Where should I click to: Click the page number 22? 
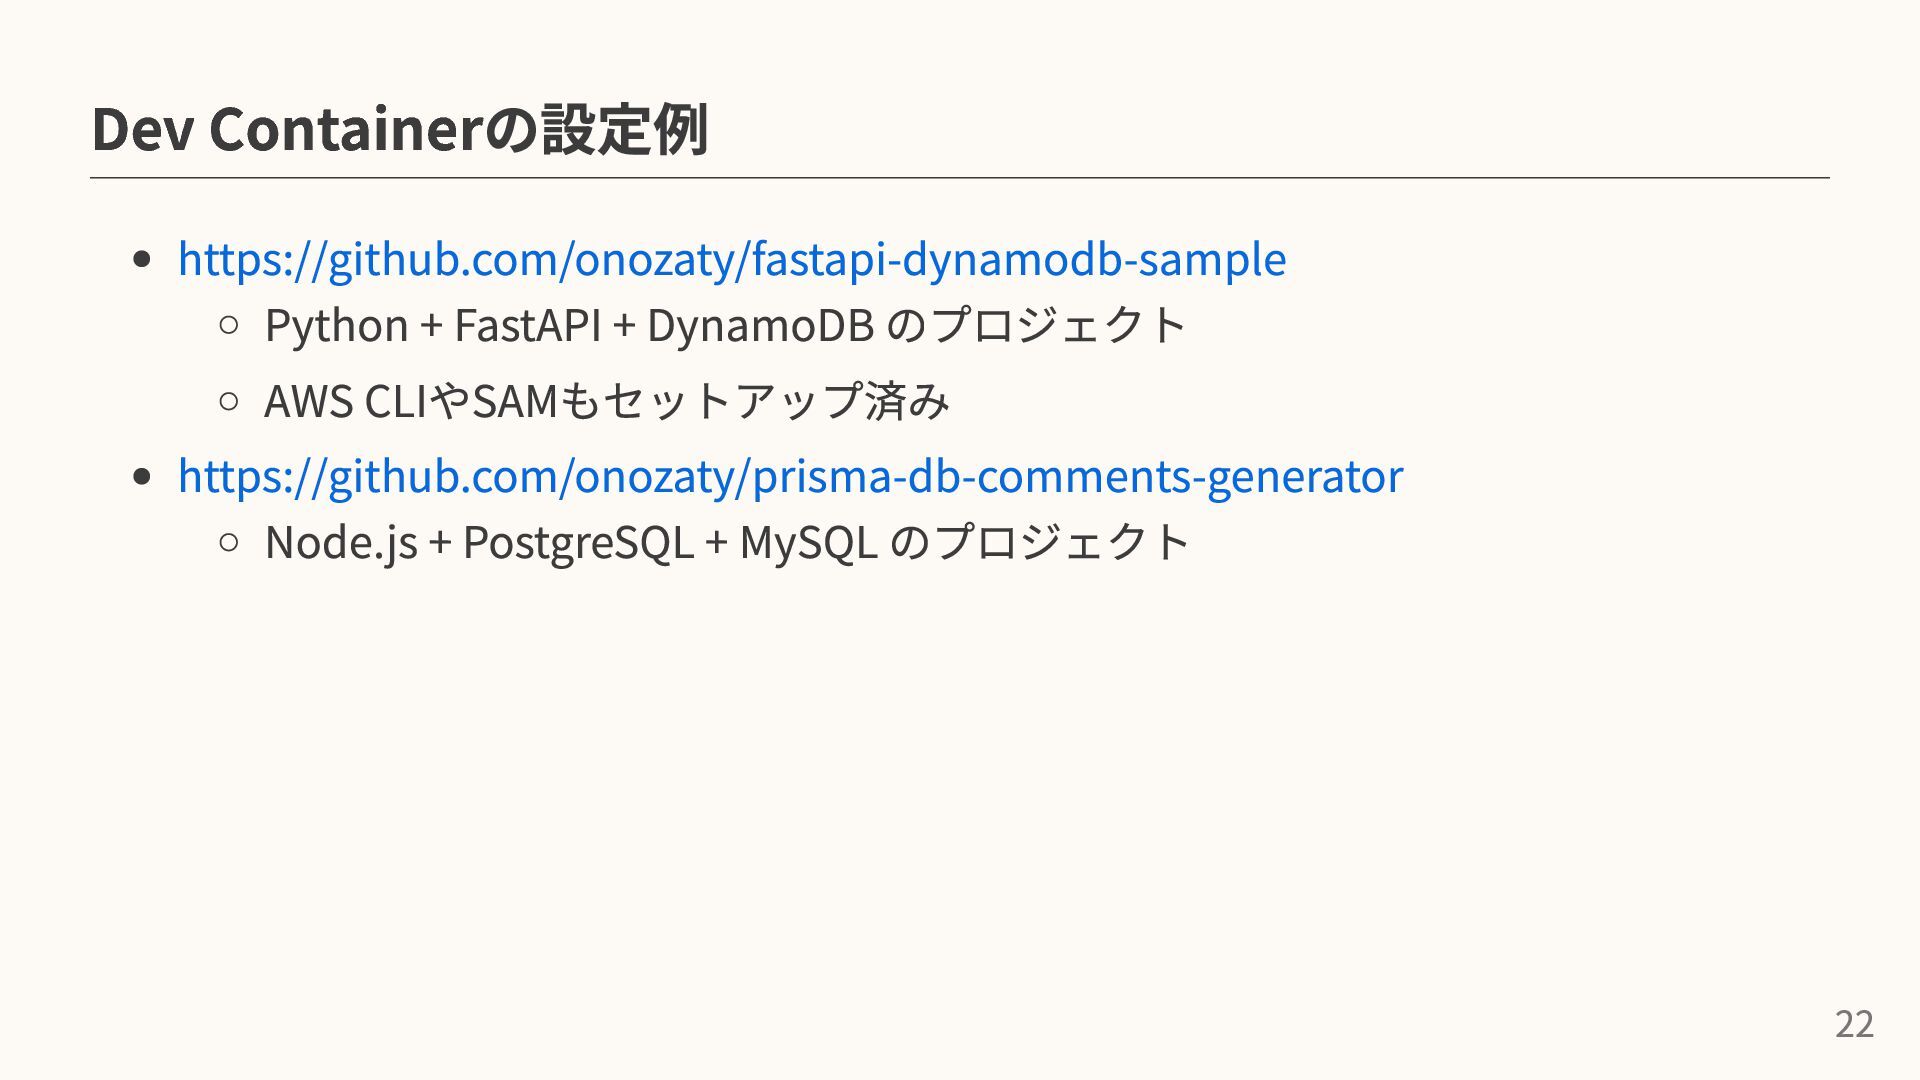tap(1854, 1025)
